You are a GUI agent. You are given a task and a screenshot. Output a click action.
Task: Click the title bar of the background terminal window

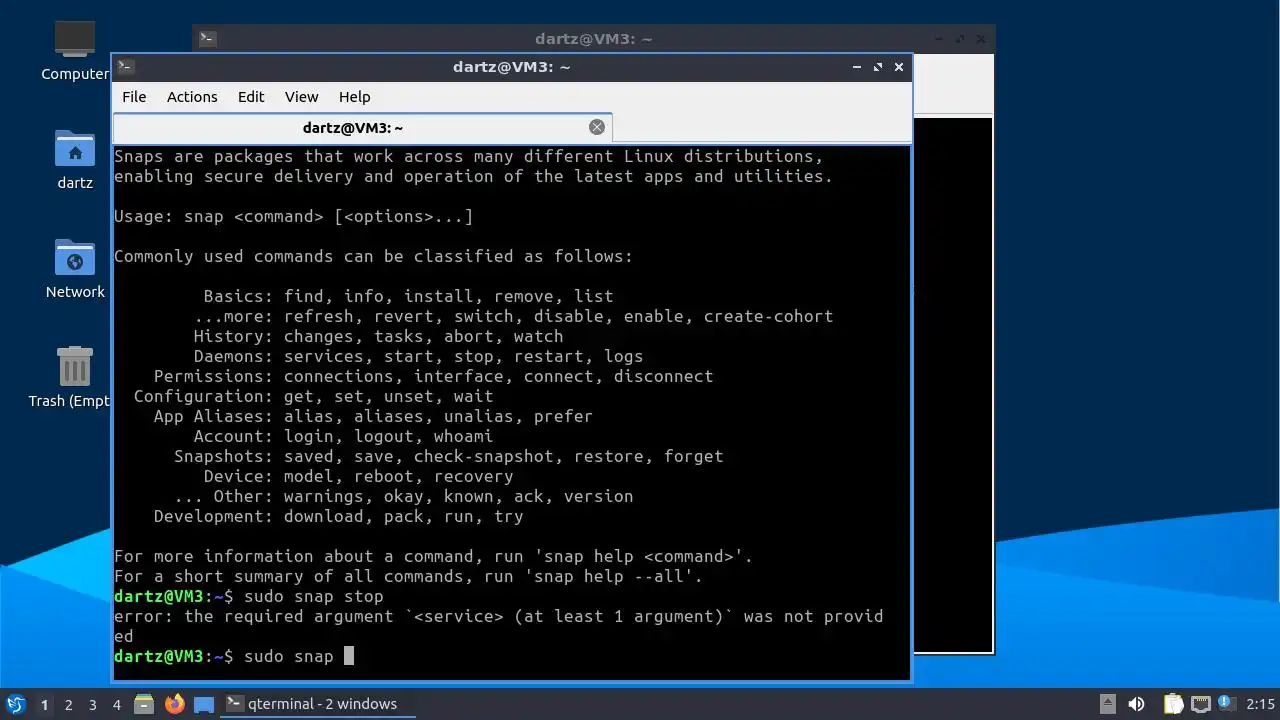[593, 39]
